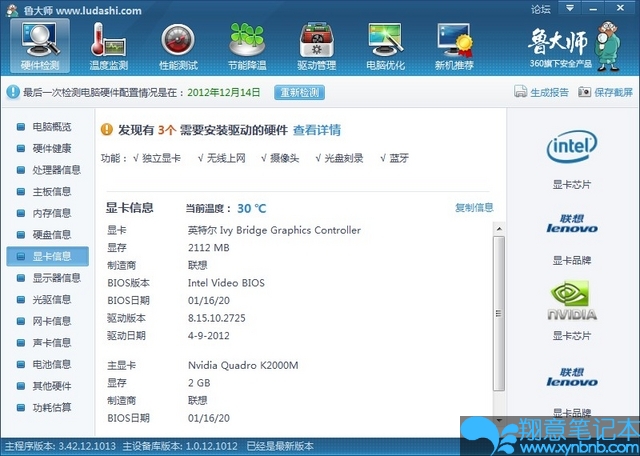Viewport: 640px width, 456px height.
Task: Click the 2012年12月14日 date text
Action: point(224,92)
